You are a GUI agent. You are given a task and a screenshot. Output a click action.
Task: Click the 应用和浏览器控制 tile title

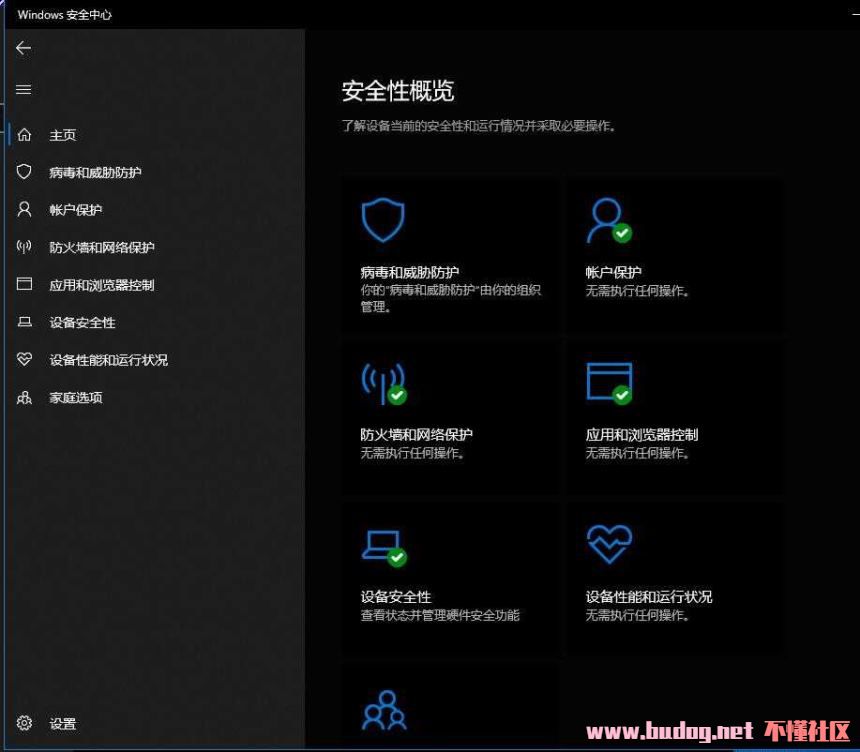tap(642, 434)
